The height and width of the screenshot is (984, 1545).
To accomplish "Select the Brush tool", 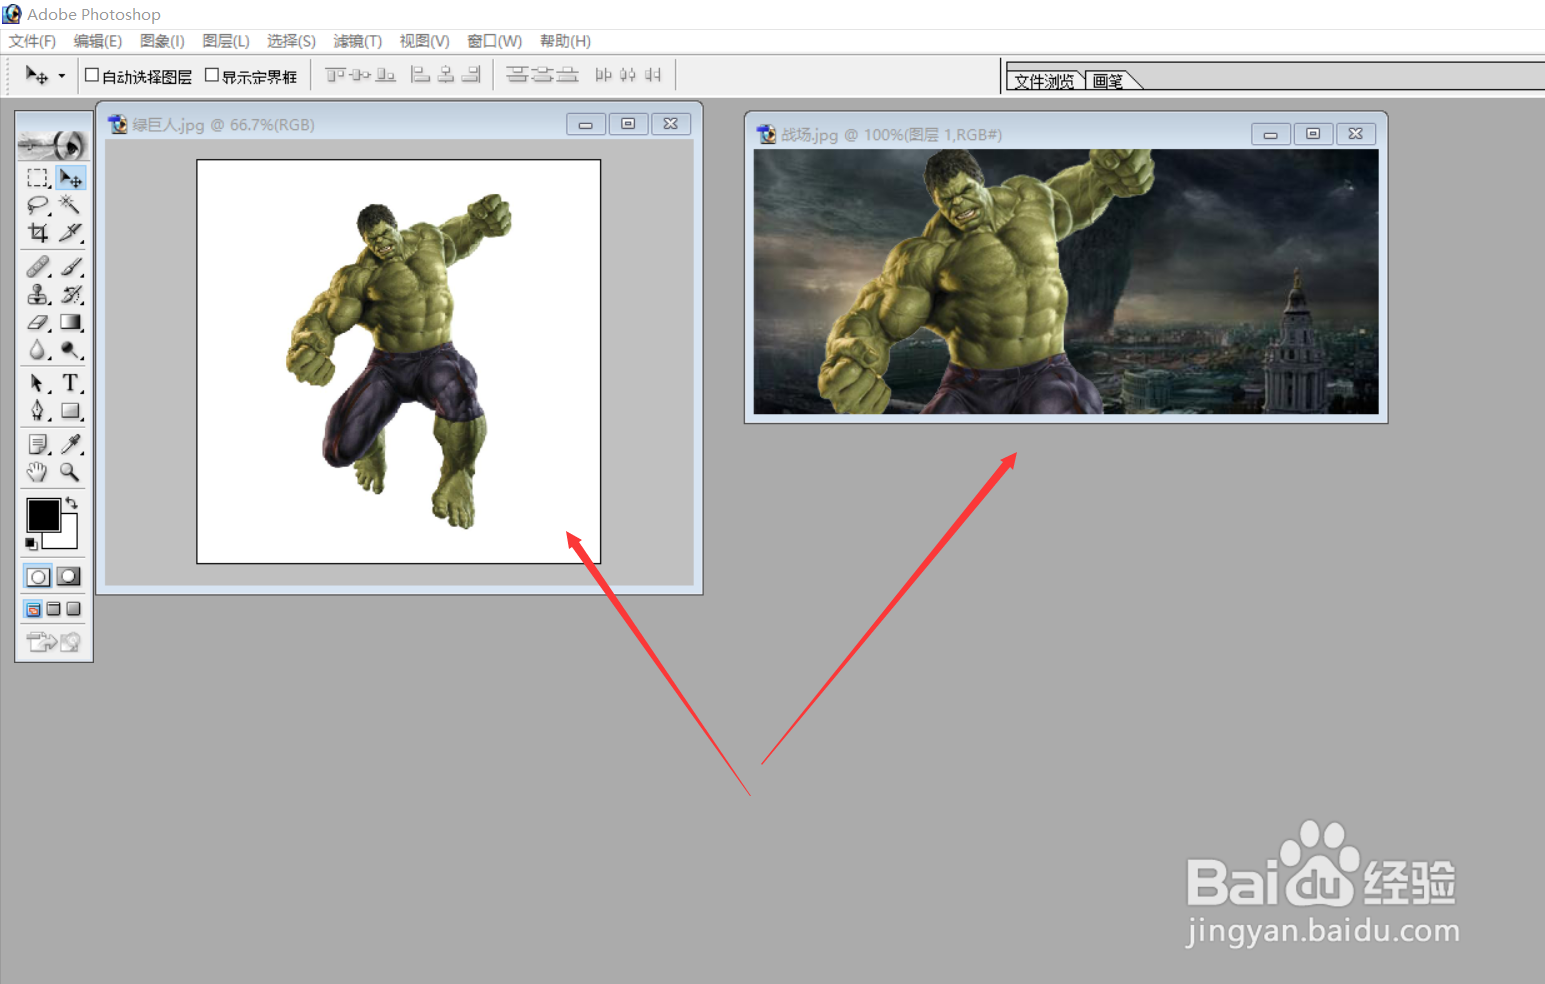I will click(x=71, y=267).
